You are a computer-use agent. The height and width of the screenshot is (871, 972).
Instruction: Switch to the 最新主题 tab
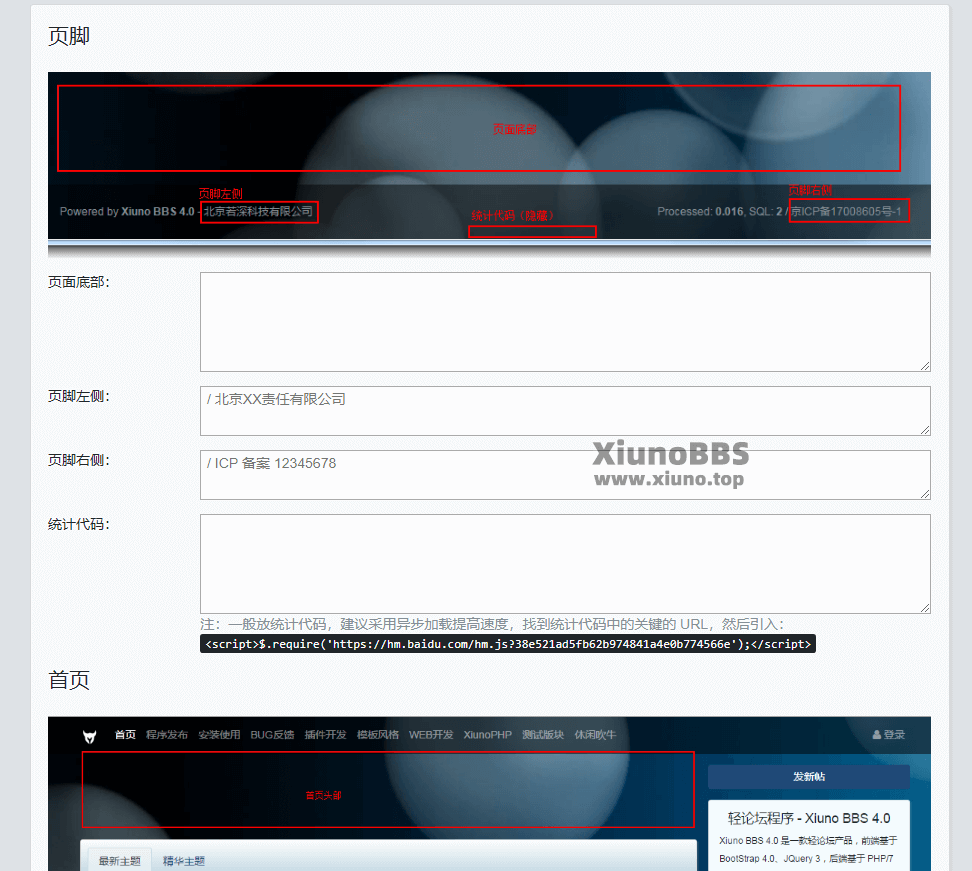point(120,860)
